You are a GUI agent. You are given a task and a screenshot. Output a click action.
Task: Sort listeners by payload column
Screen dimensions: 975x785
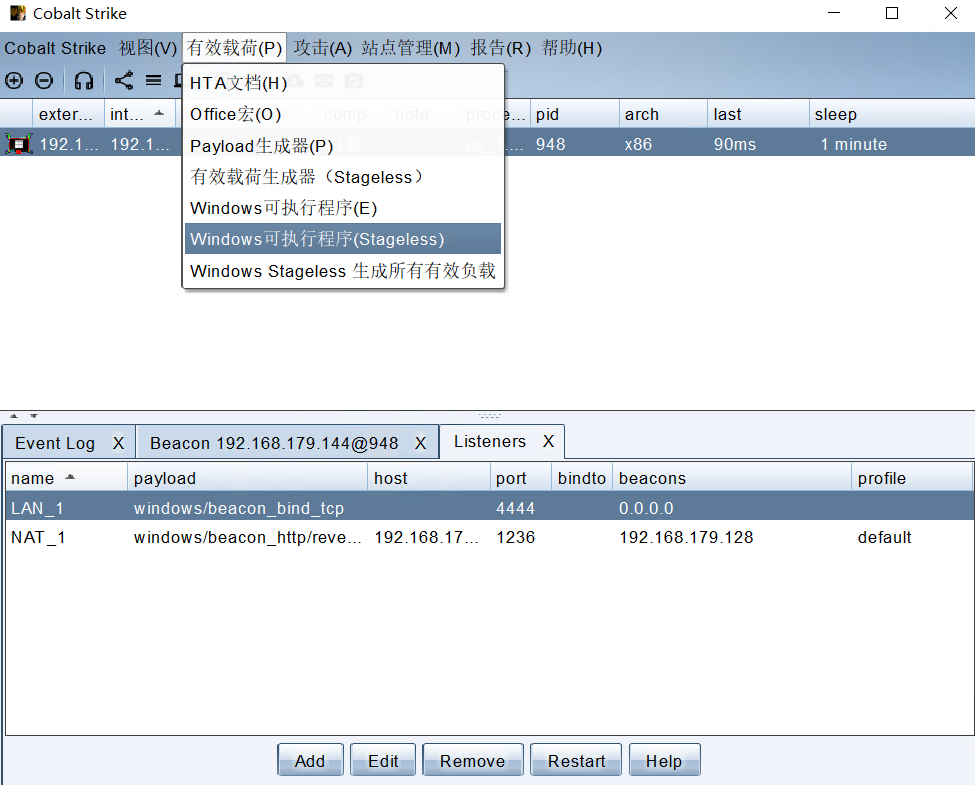click(247, 478)
